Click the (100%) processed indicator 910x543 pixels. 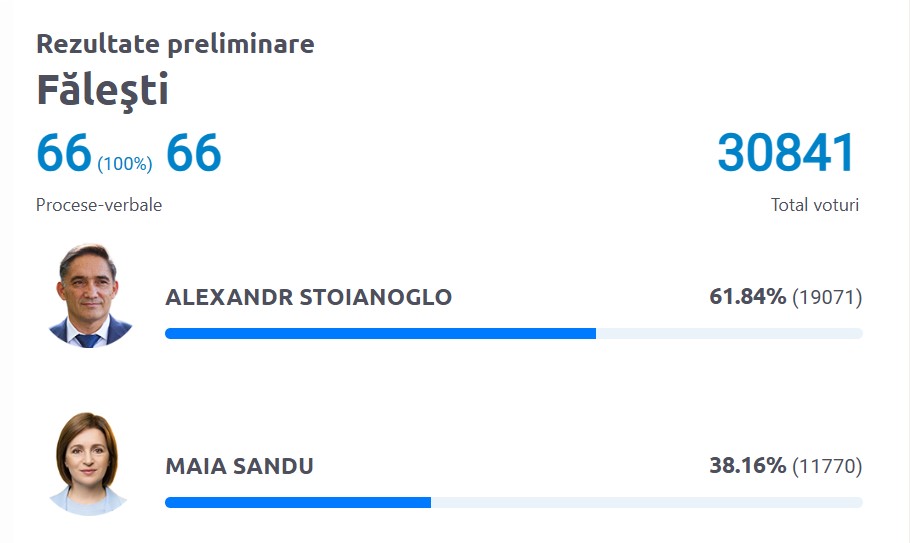(125, 163)
